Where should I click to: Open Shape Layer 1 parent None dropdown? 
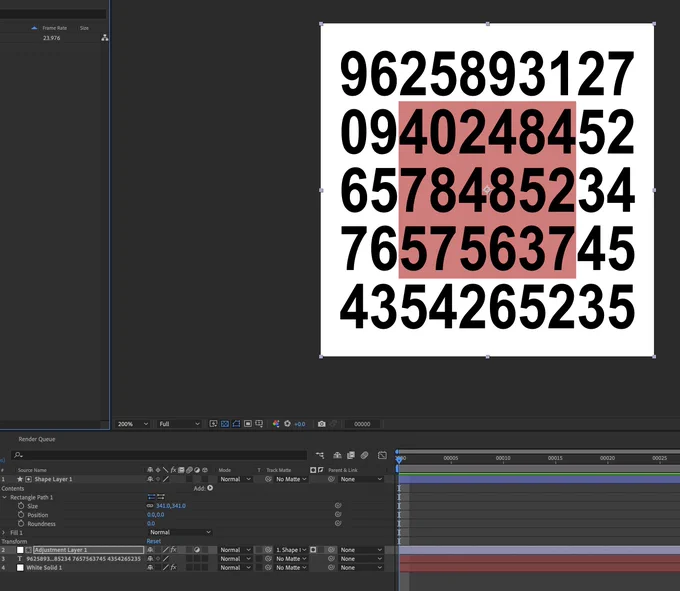pyautogui.click(x=361, y=479)
